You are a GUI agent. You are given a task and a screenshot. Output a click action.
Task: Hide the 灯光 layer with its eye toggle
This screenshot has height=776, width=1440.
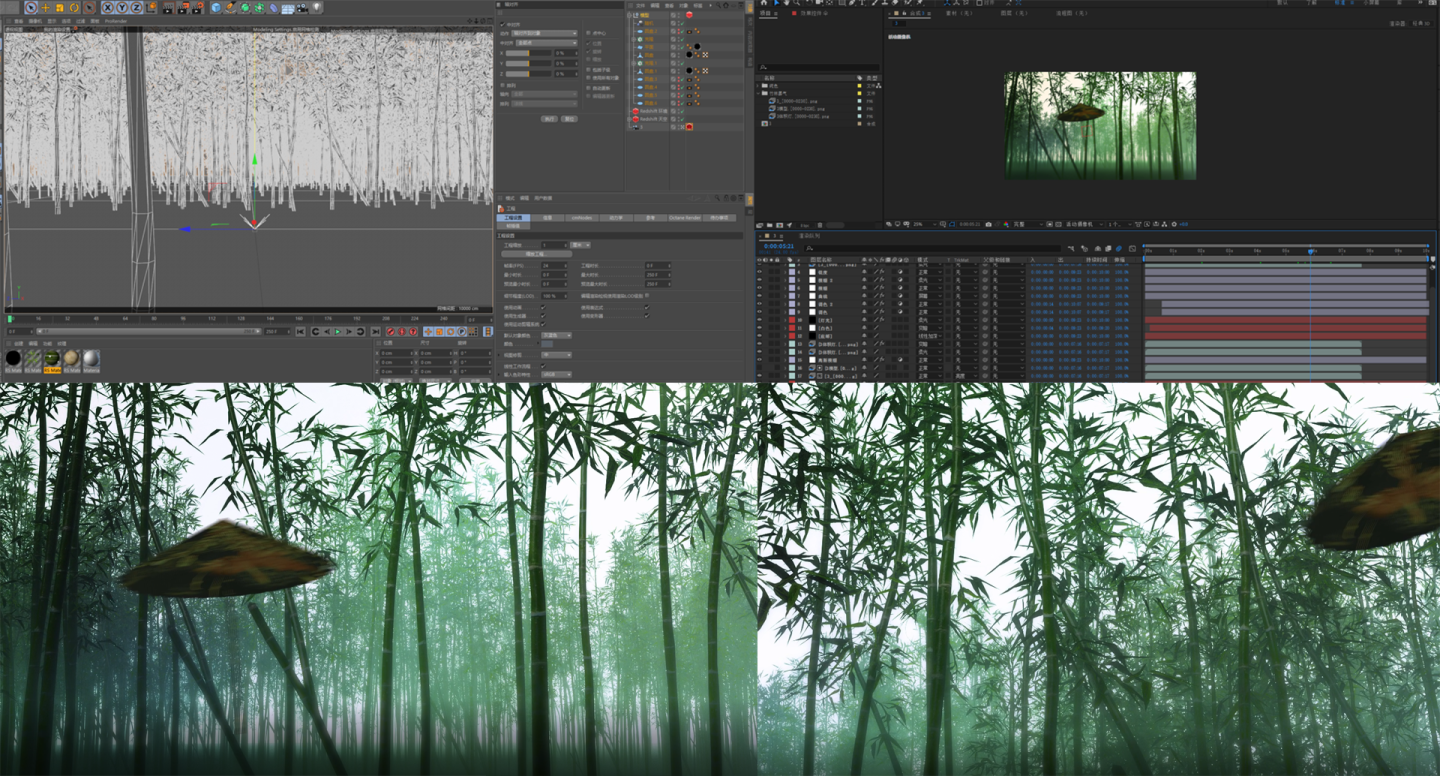760,319
